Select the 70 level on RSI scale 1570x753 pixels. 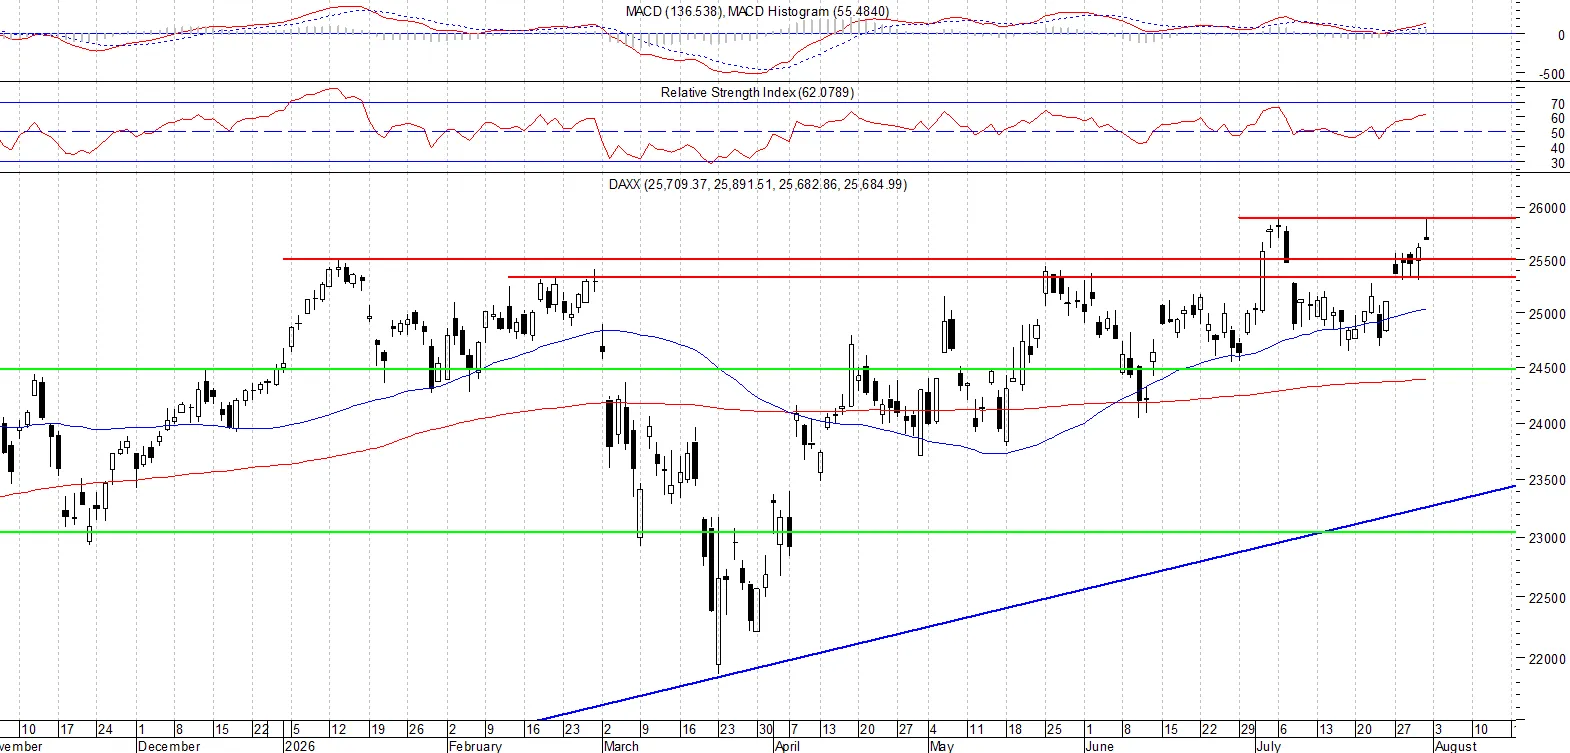click(x=1558, y=104)
